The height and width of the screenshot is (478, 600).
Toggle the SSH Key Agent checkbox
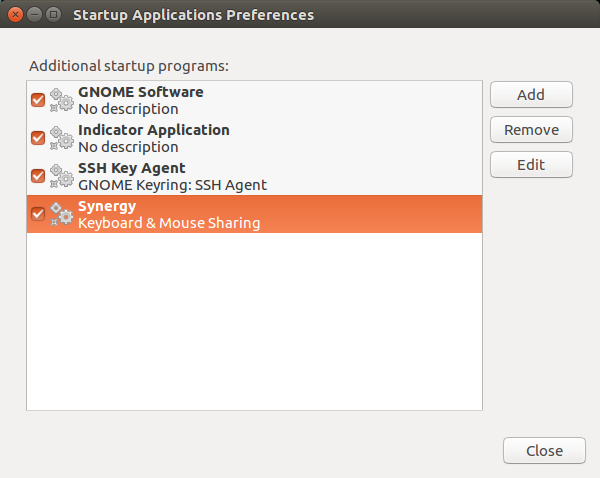38,176
